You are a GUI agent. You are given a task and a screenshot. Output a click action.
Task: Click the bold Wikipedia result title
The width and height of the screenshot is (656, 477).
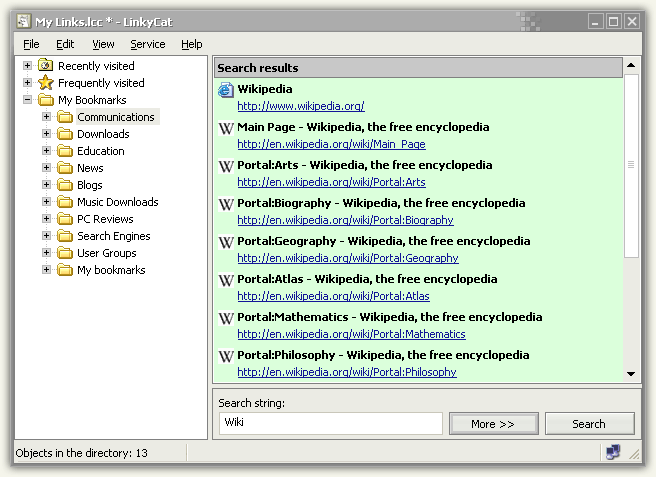(x=265, y=89)
